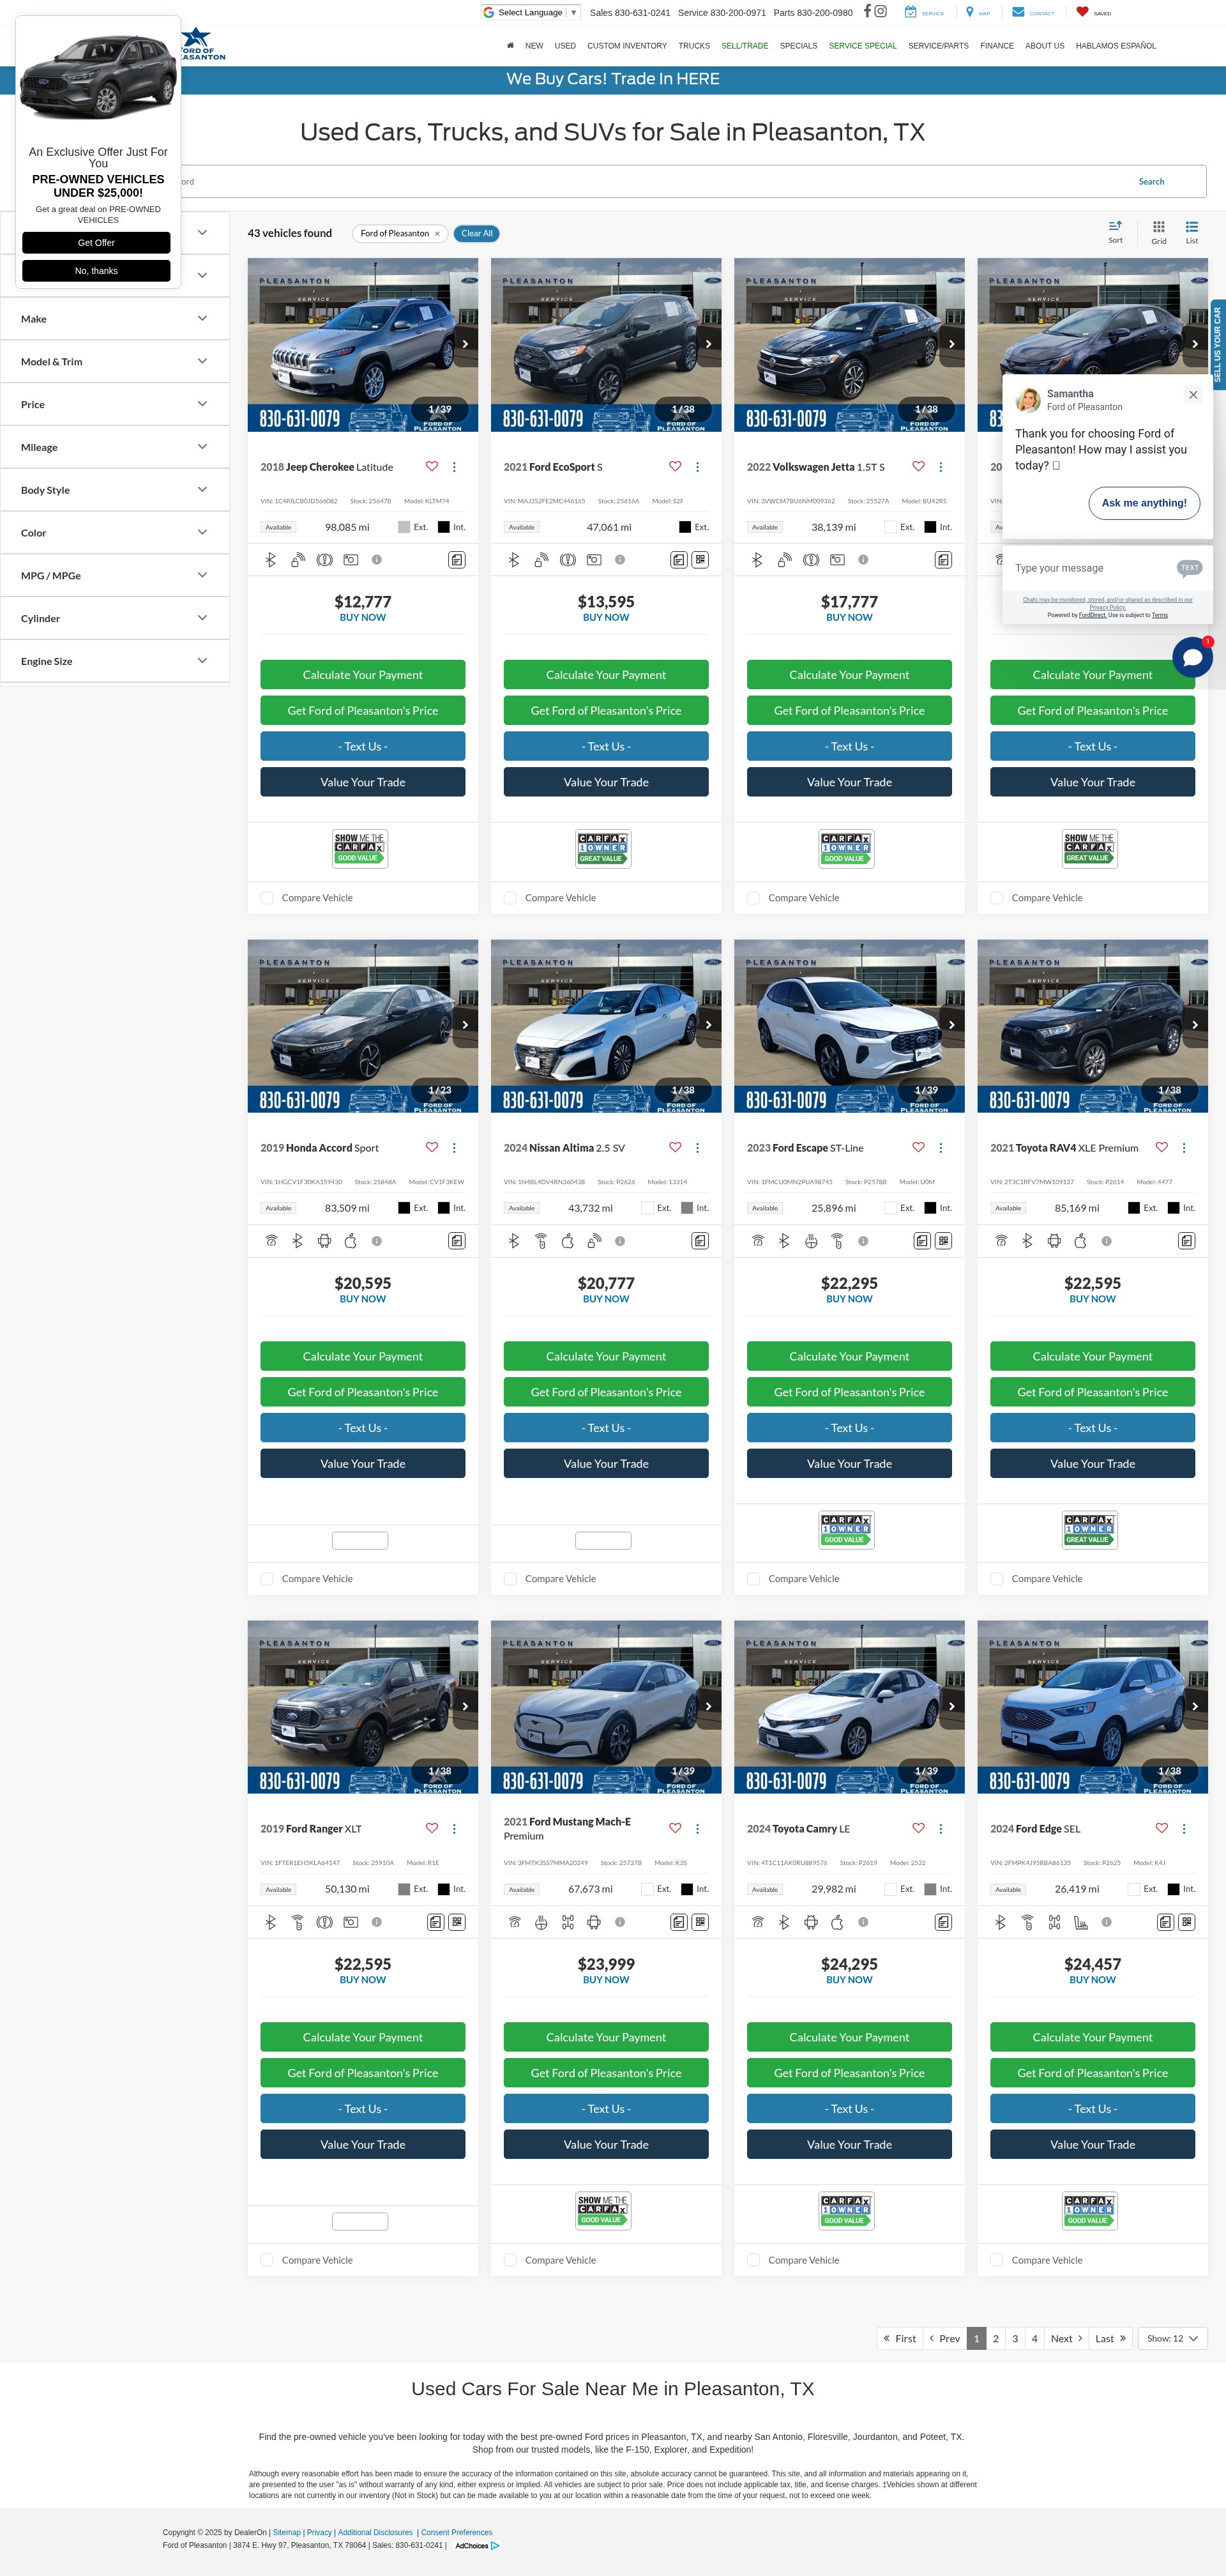
Task: Click exterior color swatch for Jeep Cherokee
Action: click(403, 527)
